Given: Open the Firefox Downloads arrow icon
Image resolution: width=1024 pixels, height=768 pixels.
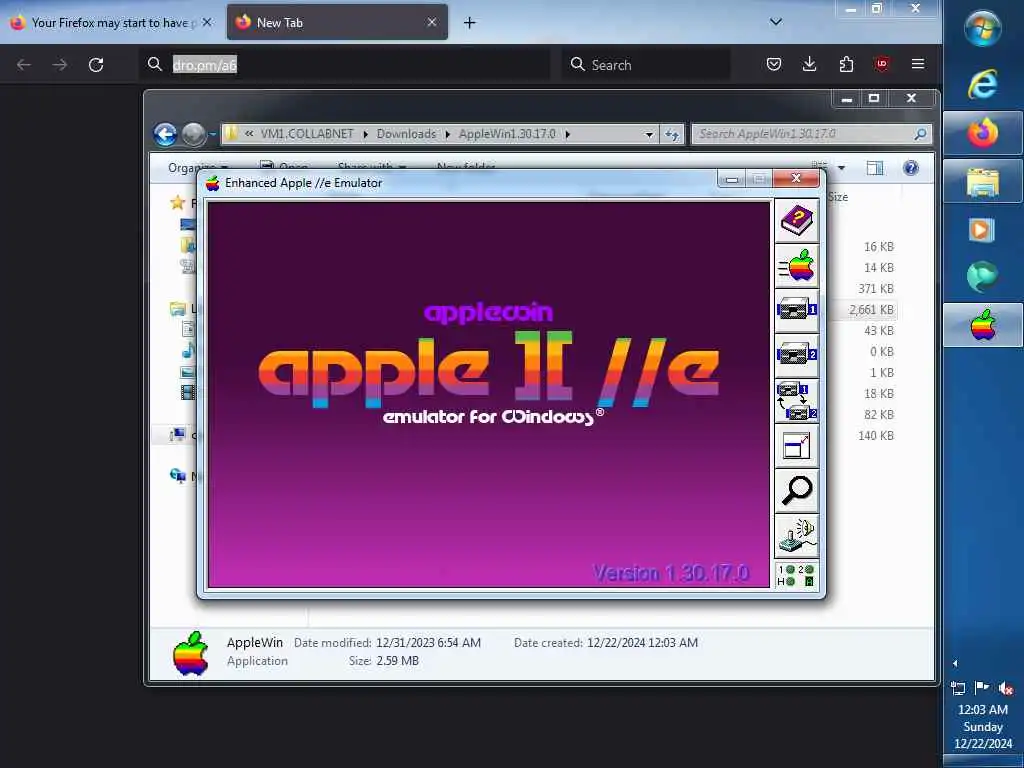Looking at the screenshot, I should tap(809, 64).
